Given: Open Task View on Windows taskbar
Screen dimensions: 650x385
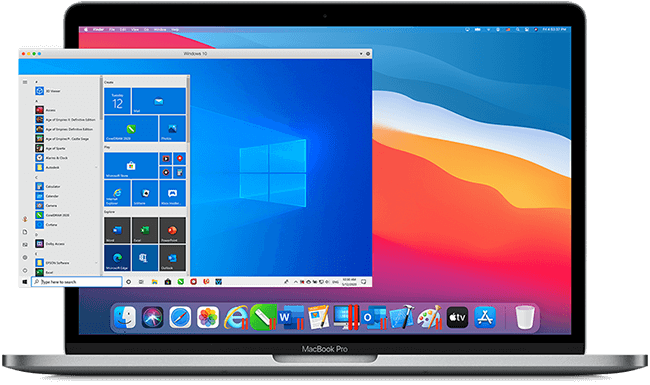Looking at the screenshot, I should (x=141, y=282).
